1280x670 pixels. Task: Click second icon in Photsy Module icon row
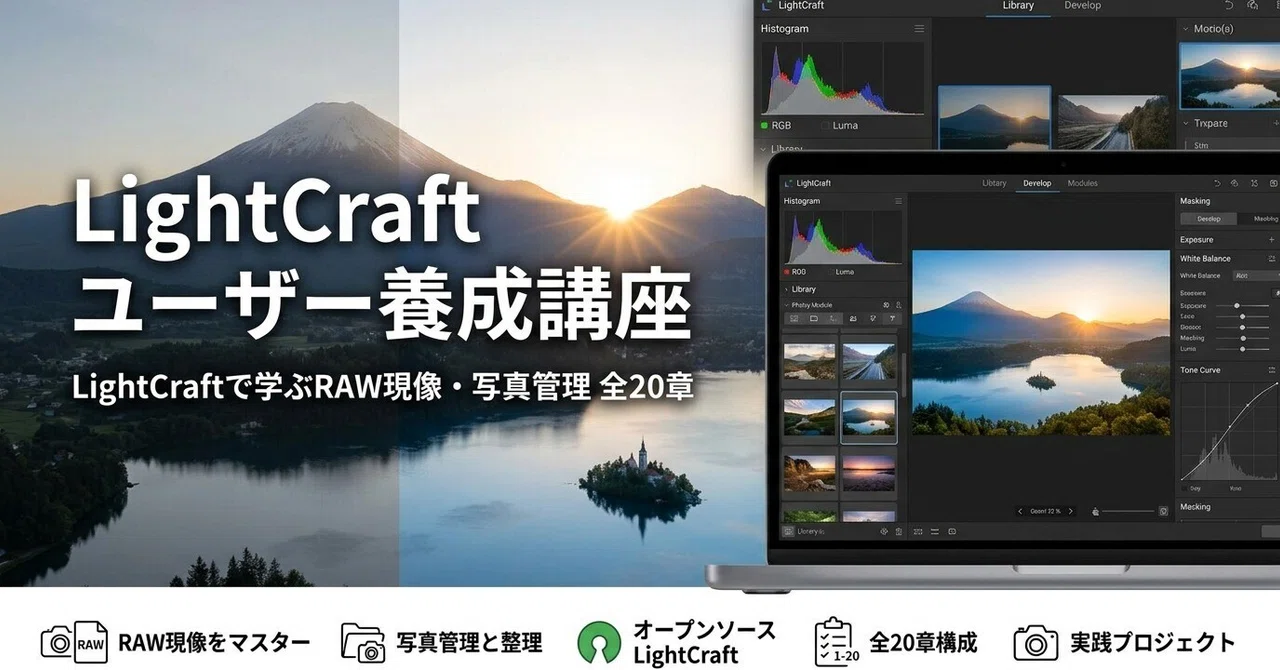coord(814,319)
